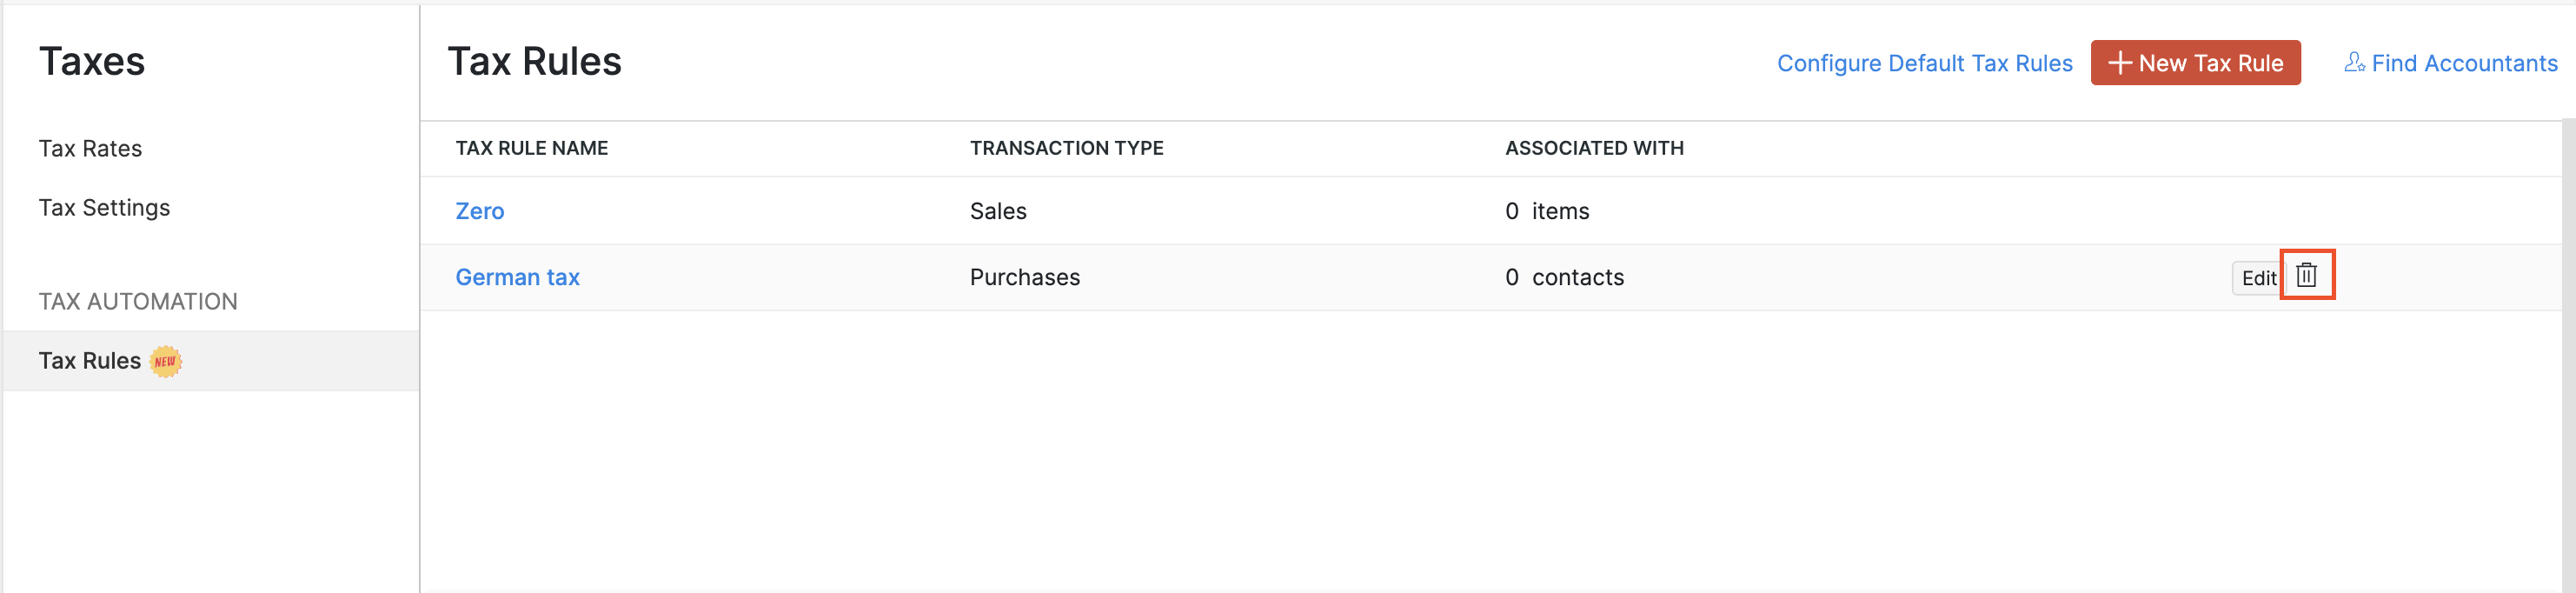This screenshot has height=593, width=2576.
Task: Click the Tax Rule Name column header
Action: click(531, 148)
